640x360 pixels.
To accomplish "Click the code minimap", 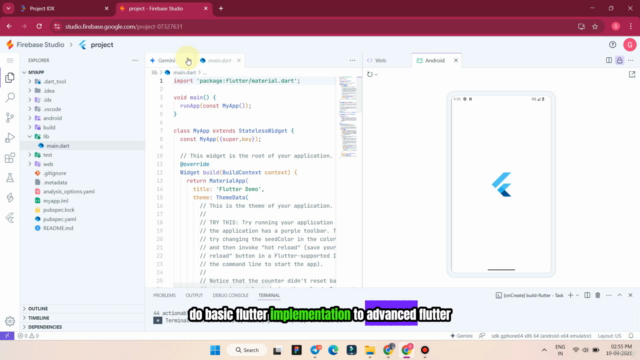I will tap(348, 117).
